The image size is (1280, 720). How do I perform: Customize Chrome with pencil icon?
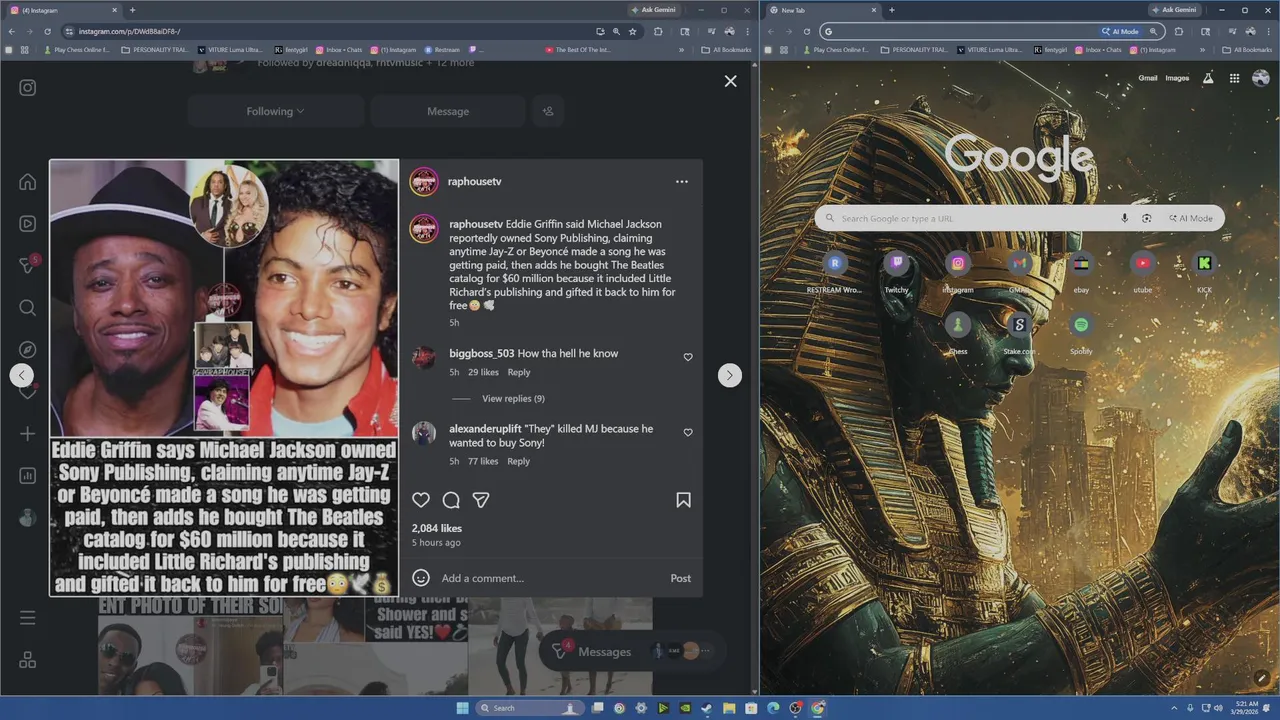1264,677
